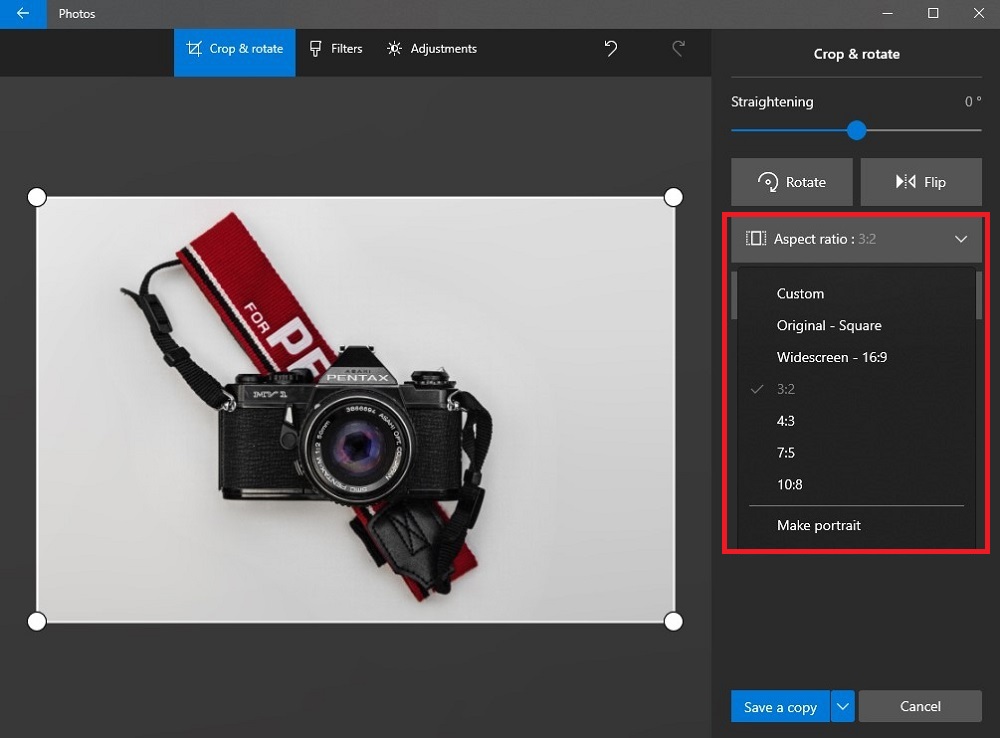Choose Original - Square from the list

(828, 325)
